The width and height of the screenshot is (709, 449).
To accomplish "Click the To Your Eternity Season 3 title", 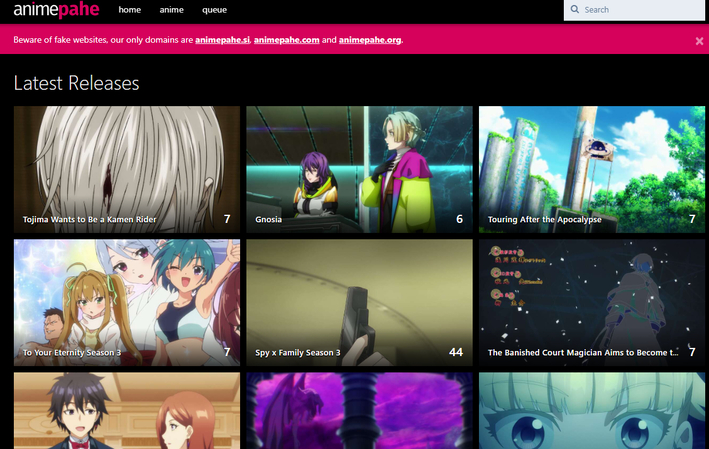I will pyautogui.click(x=72, y=353).
